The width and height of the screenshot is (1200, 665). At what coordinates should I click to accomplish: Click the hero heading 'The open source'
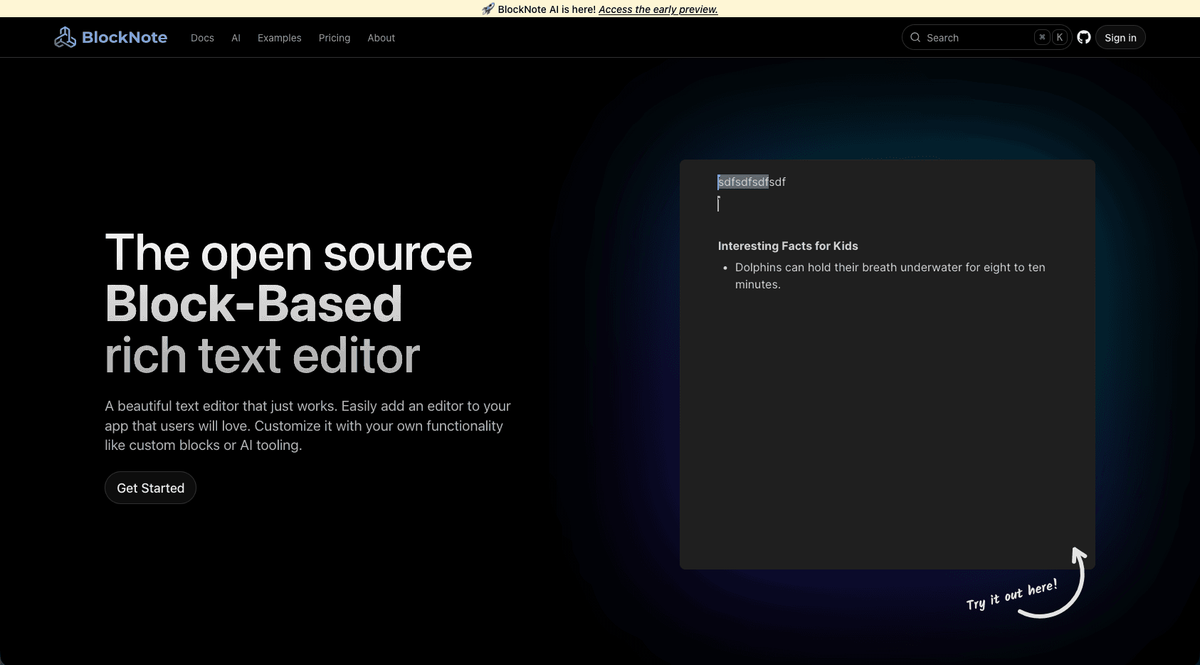[289, 252]
